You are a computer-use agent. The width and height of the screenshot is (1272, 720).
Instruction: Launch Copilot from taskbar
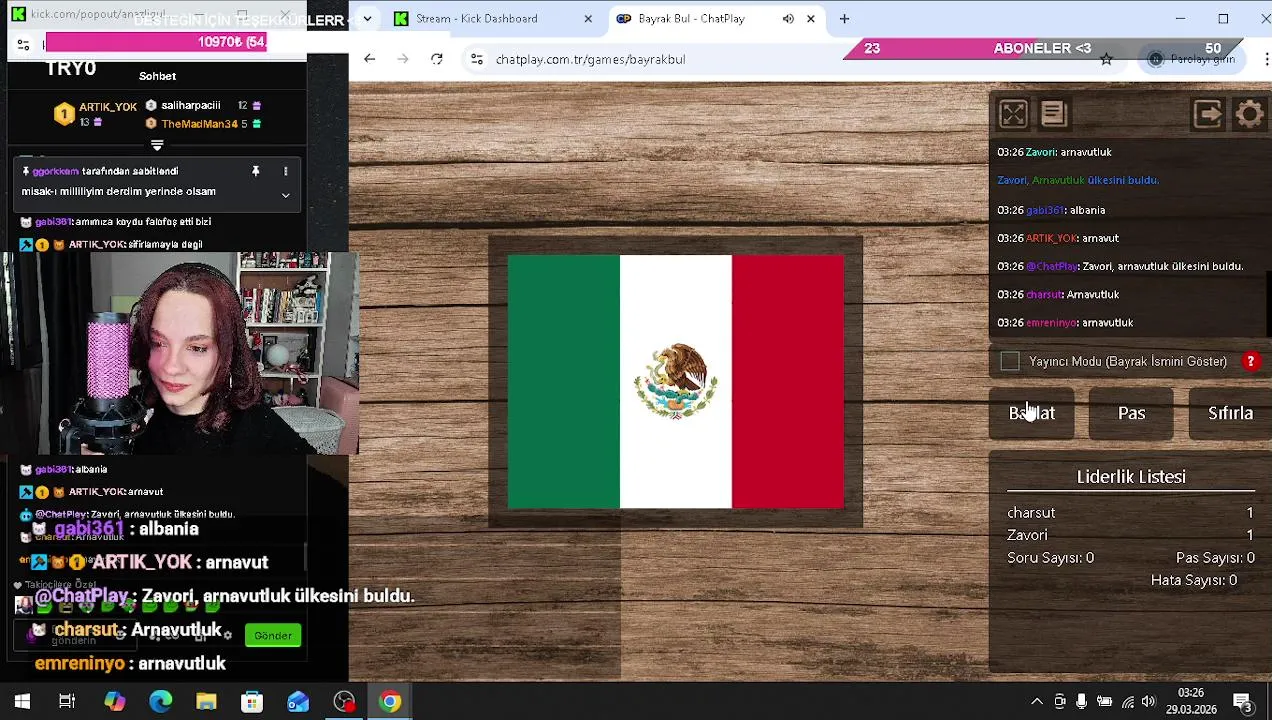pyautogui.click(x=115, y=702)
